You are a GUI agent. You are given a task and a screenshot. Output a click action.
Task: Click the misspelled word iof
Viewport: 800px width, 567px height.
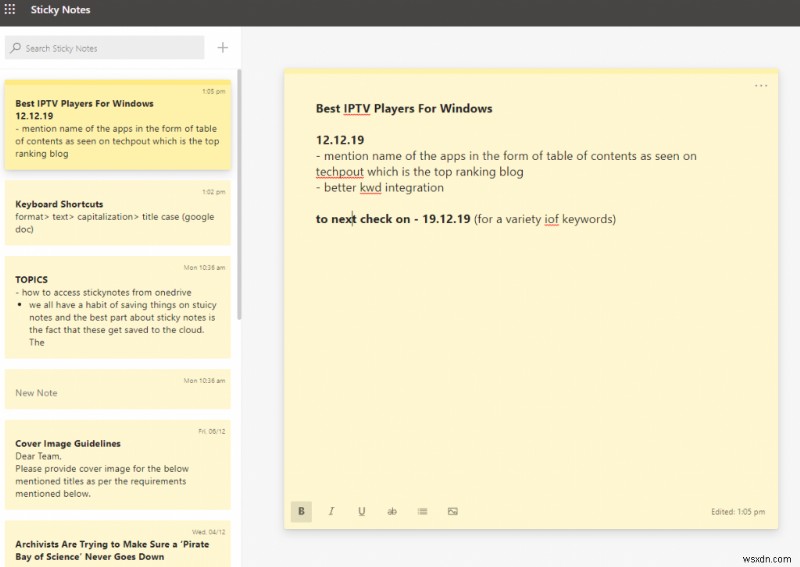552,219
